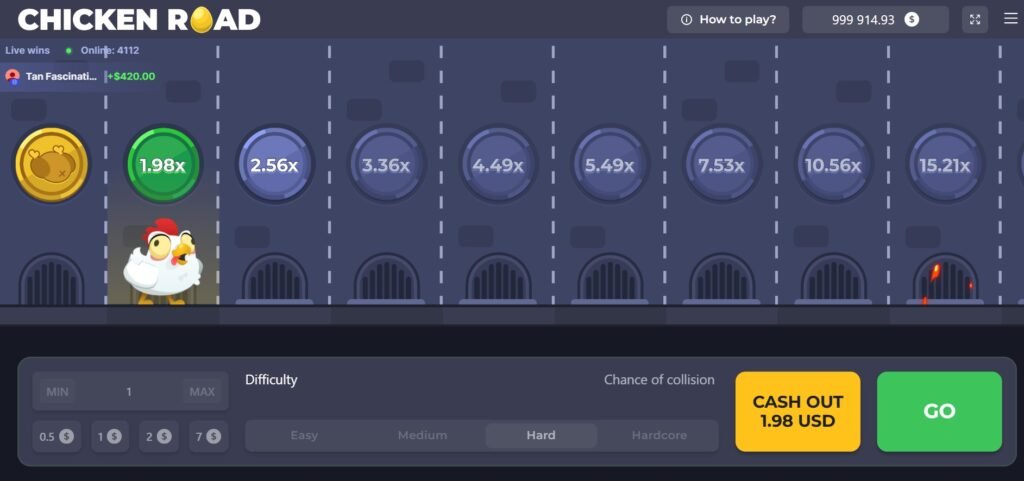Select Easy difficulty
The width and height of the screenshot is (1024, 481).
point(304,436)
